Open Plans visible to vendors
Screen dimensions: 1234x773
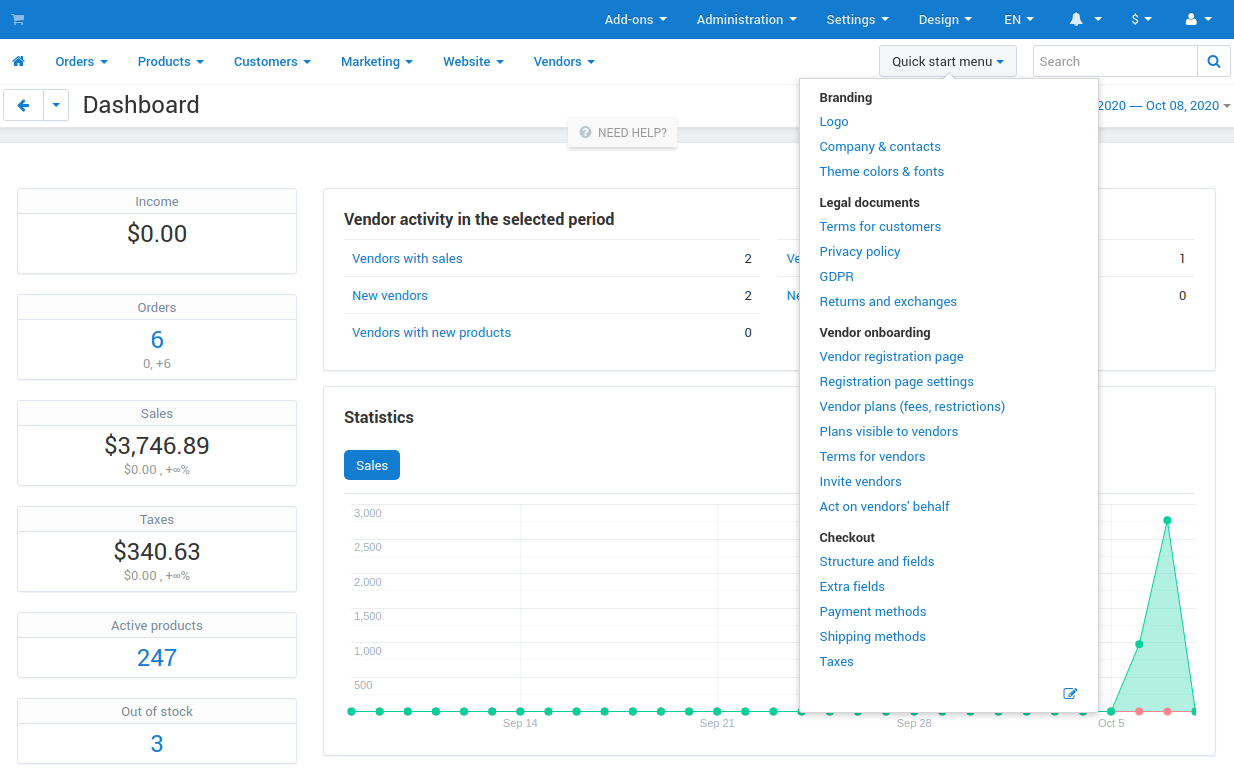point(889,432)
